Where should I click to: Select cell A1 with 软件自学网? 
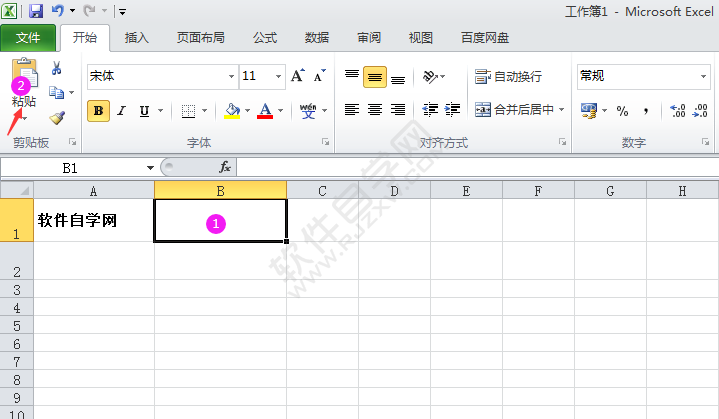click(x=94, y=220)
